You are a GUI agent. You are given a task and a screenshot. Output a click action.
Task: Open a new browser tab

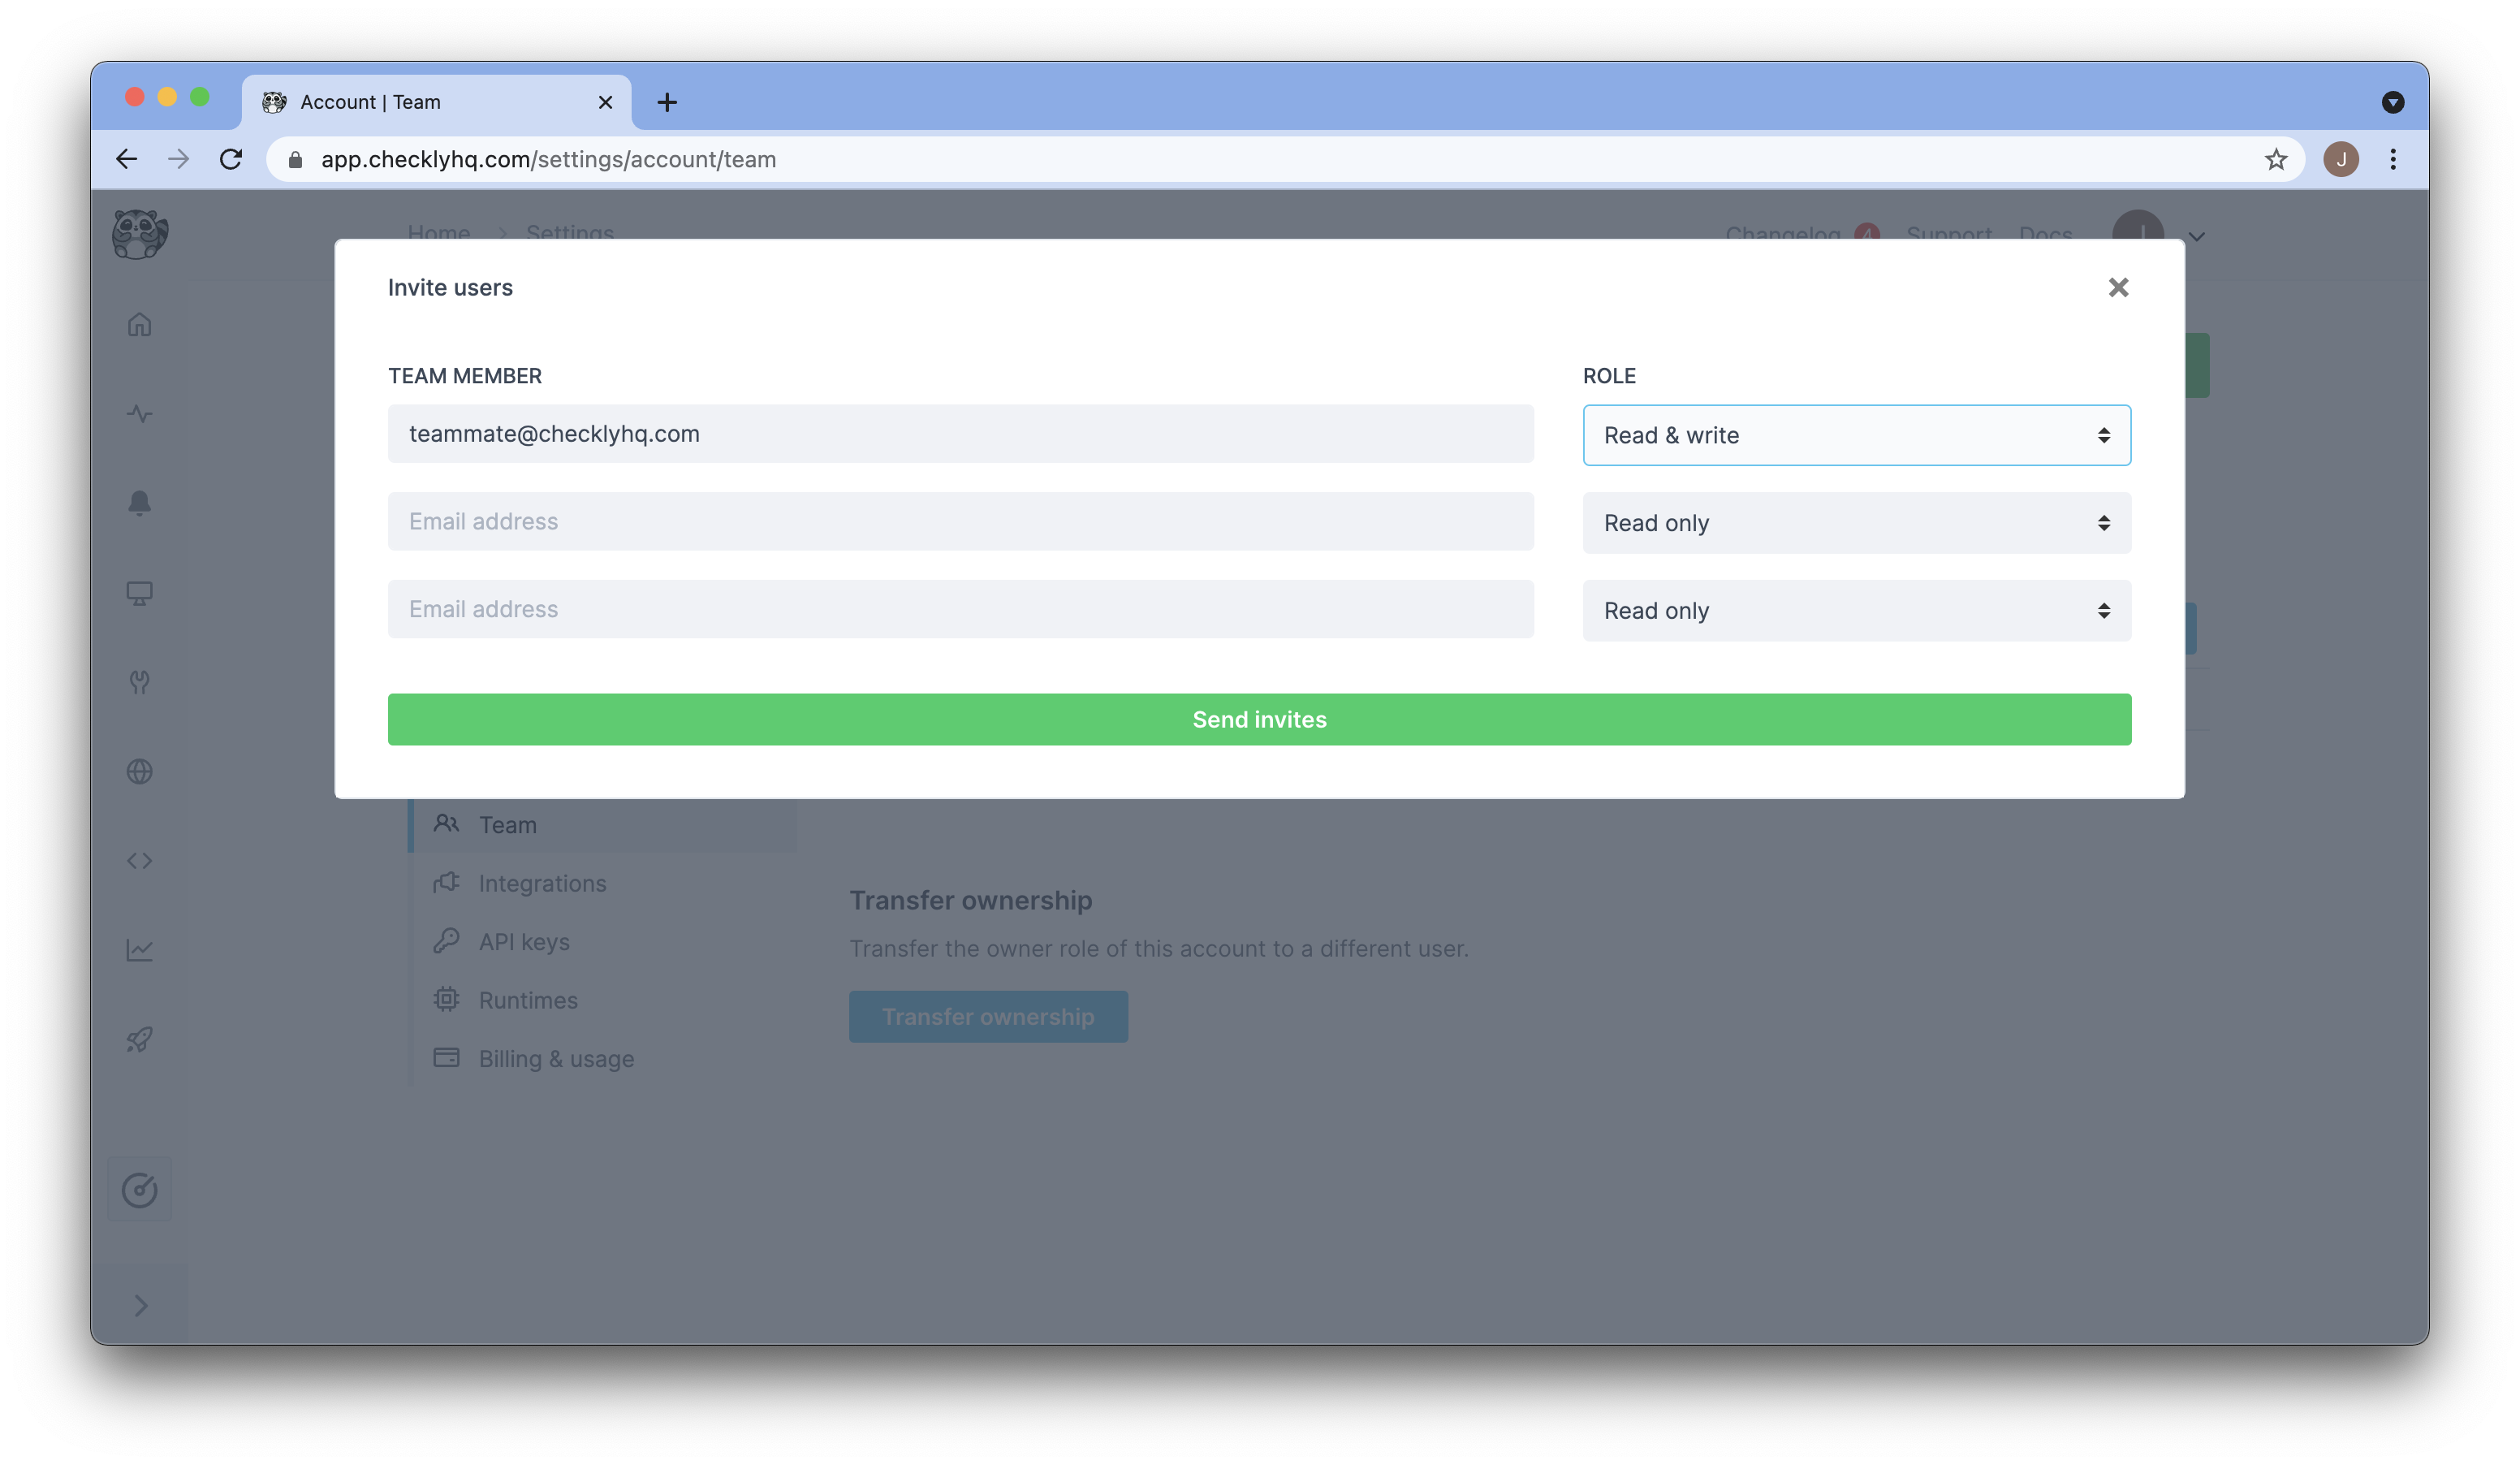[667, 102]
